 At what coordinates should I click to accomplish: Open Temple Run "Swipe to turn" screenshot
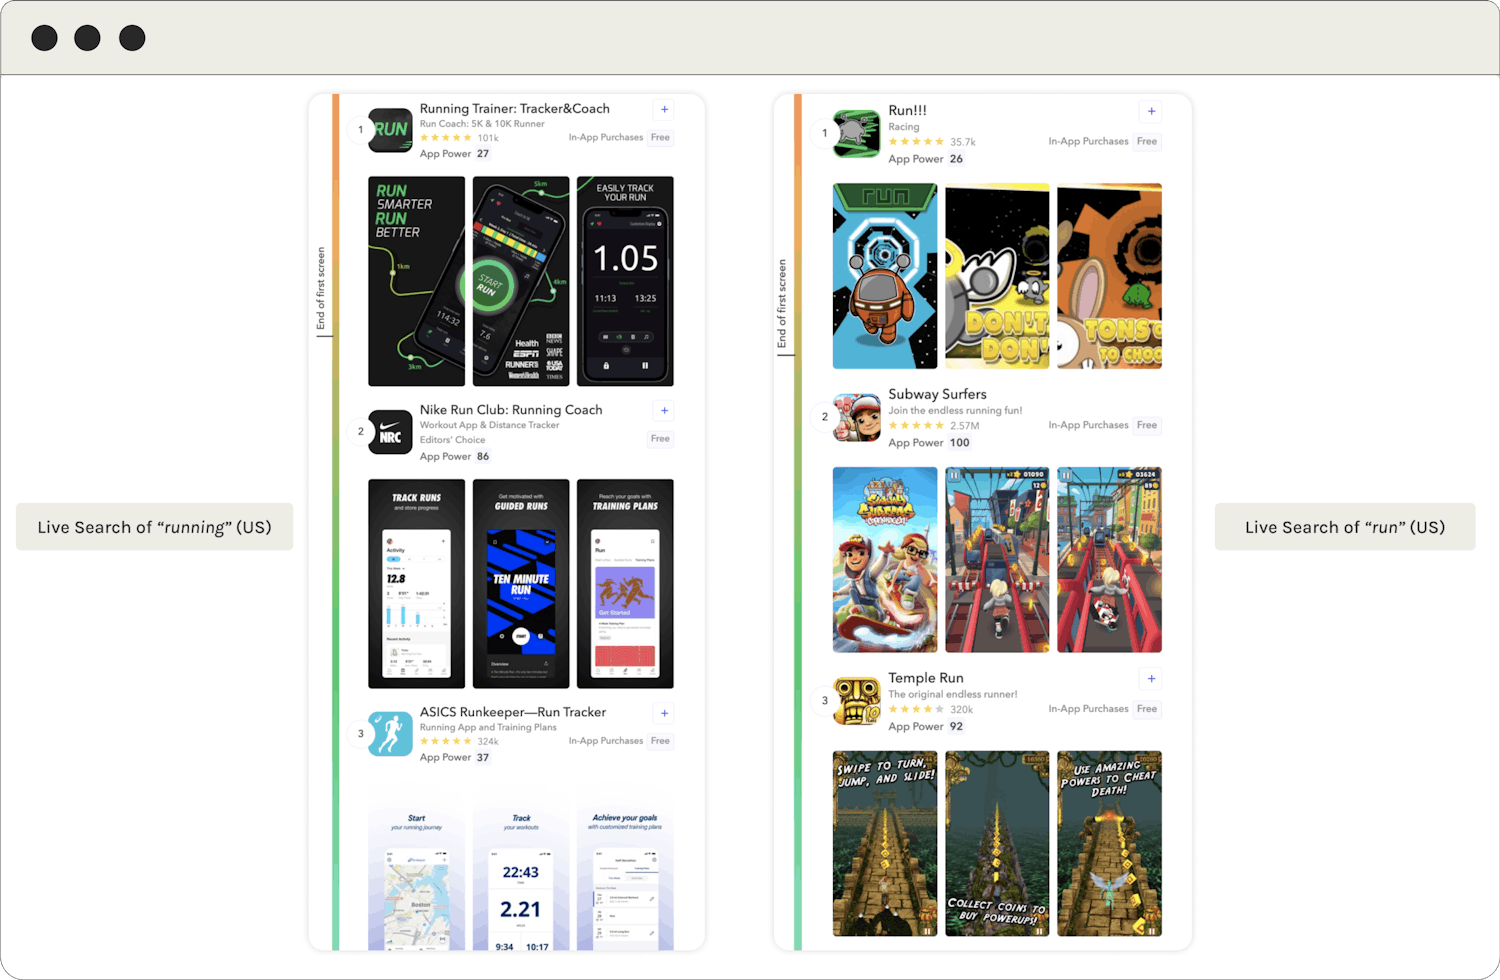[885, 843]
